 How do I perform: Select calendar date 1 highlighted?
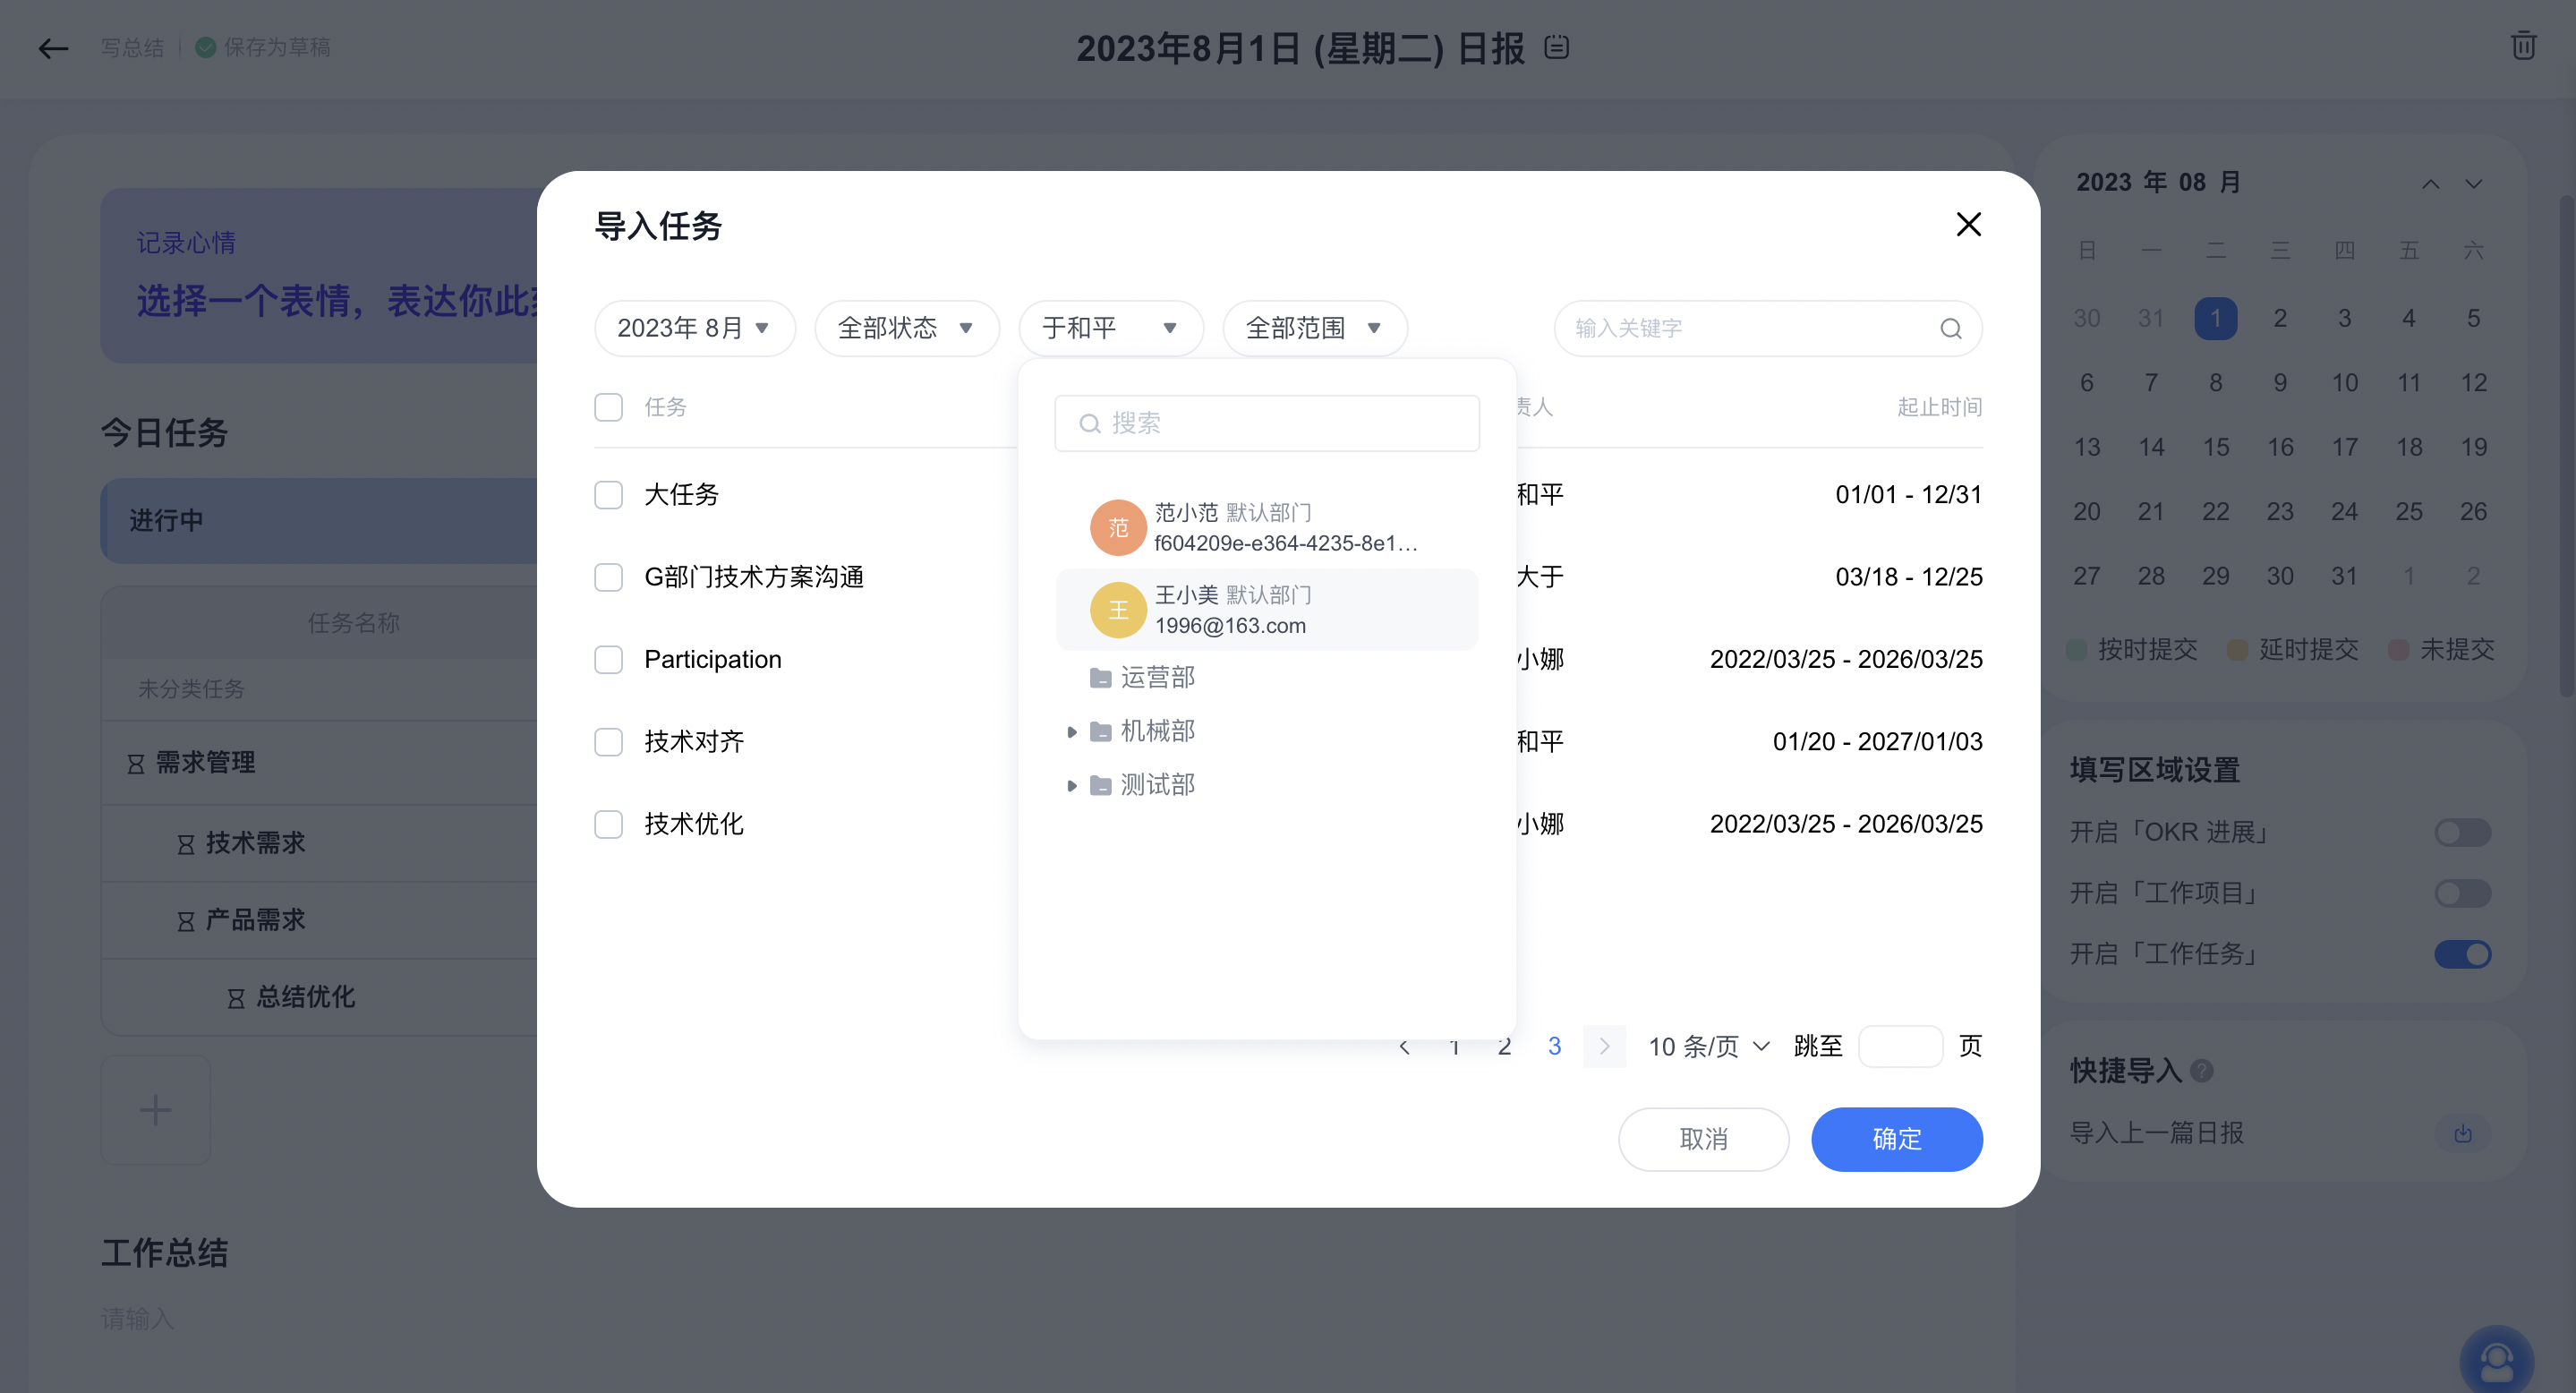click(x=2215, y=318)
